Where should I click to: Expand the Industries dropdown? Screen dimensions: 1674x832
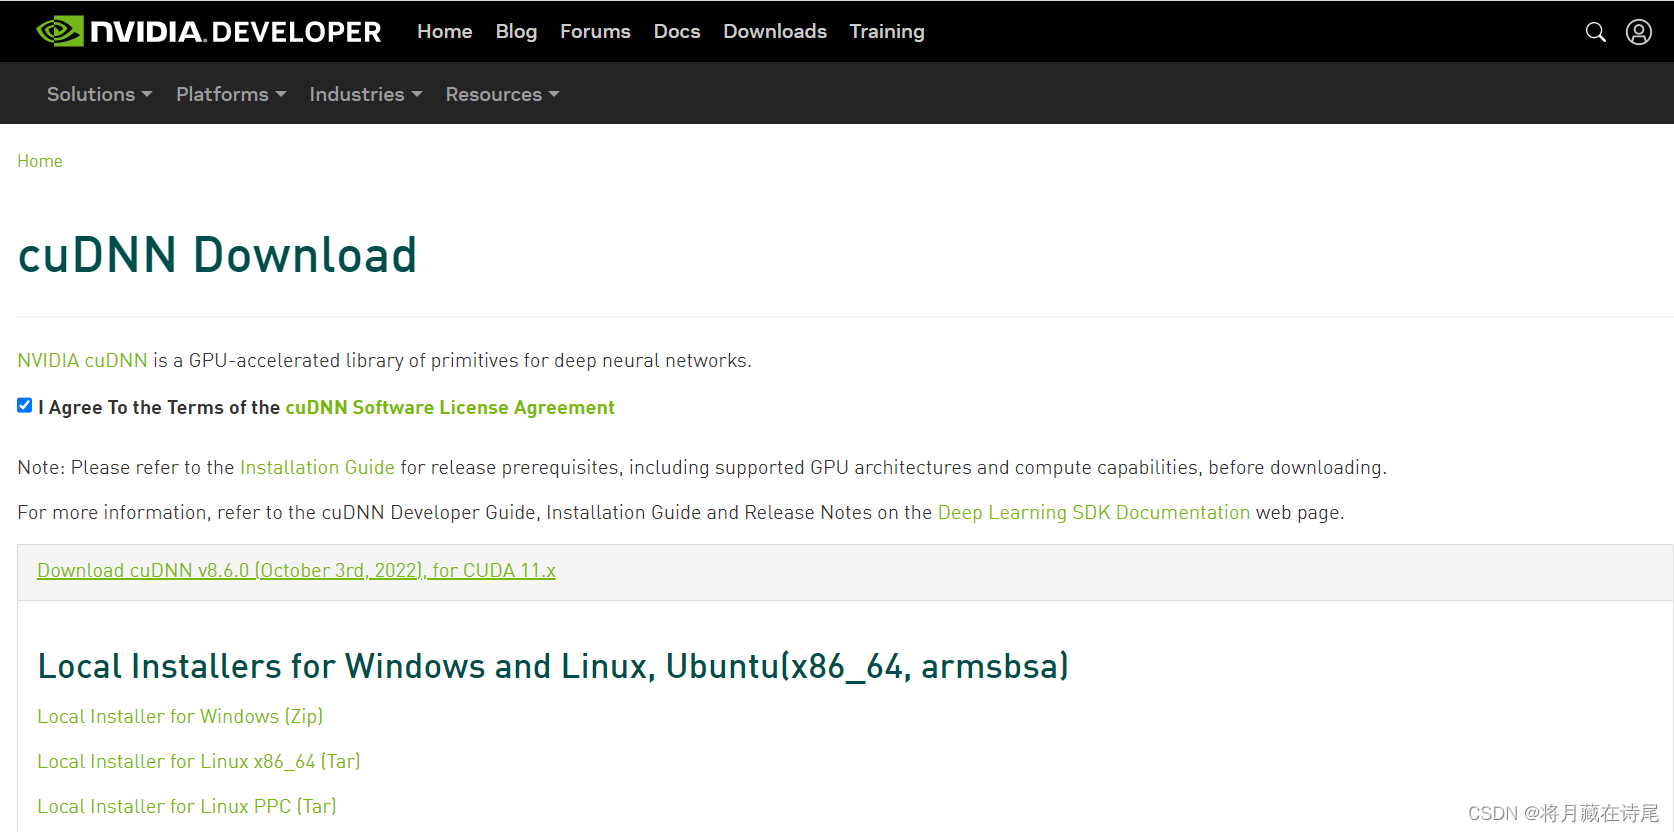(366, 94)
